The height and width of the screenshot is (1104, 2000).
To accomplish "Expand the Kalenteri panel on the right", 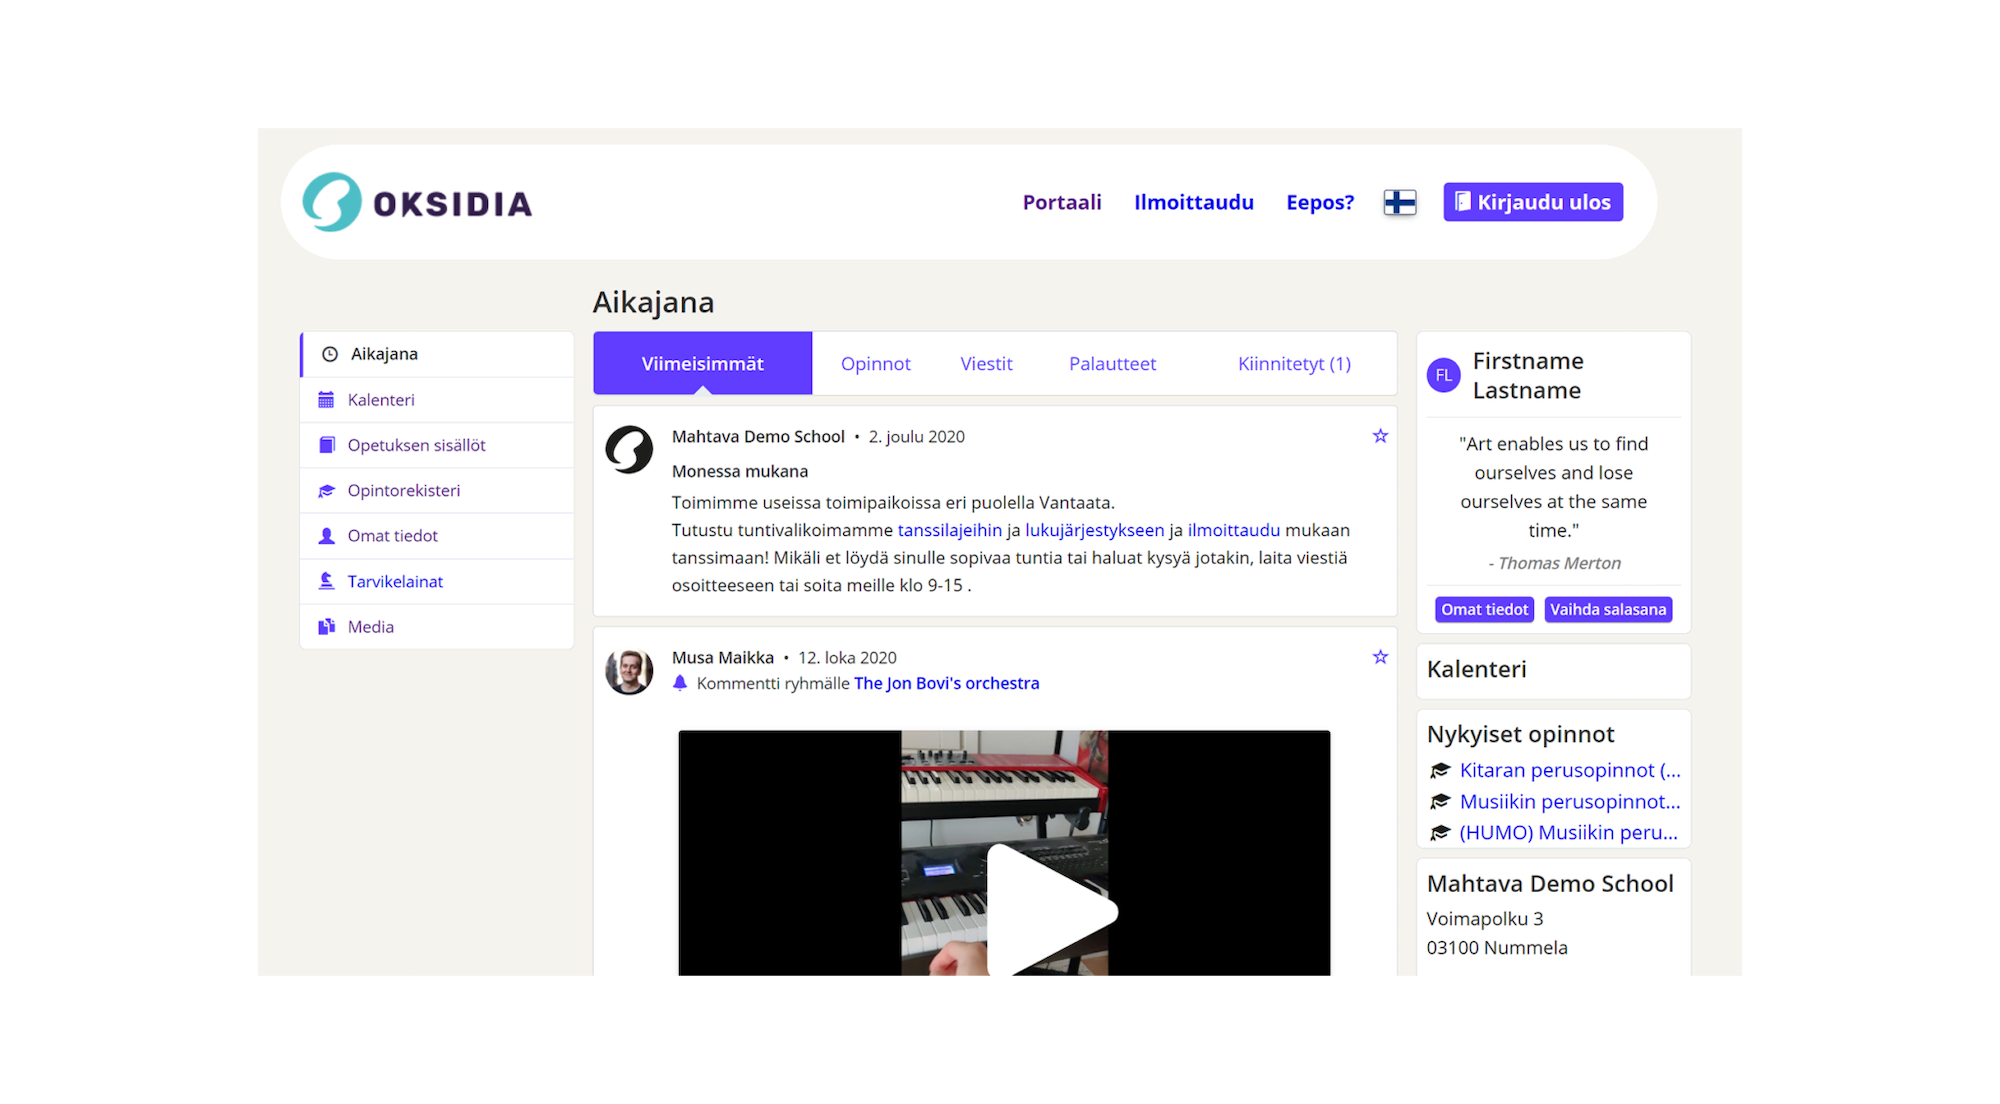I will tap(1476, 669).
